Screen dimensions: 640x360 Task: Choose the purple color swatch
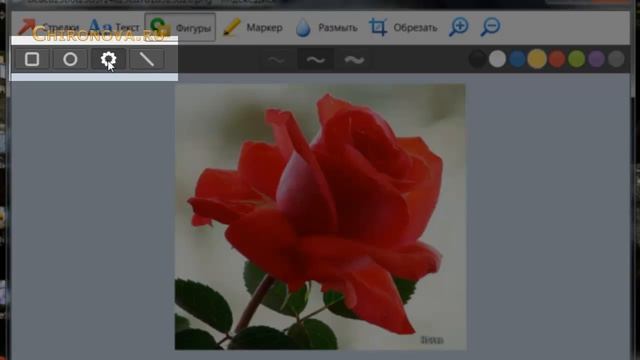[x=597, y=59]
